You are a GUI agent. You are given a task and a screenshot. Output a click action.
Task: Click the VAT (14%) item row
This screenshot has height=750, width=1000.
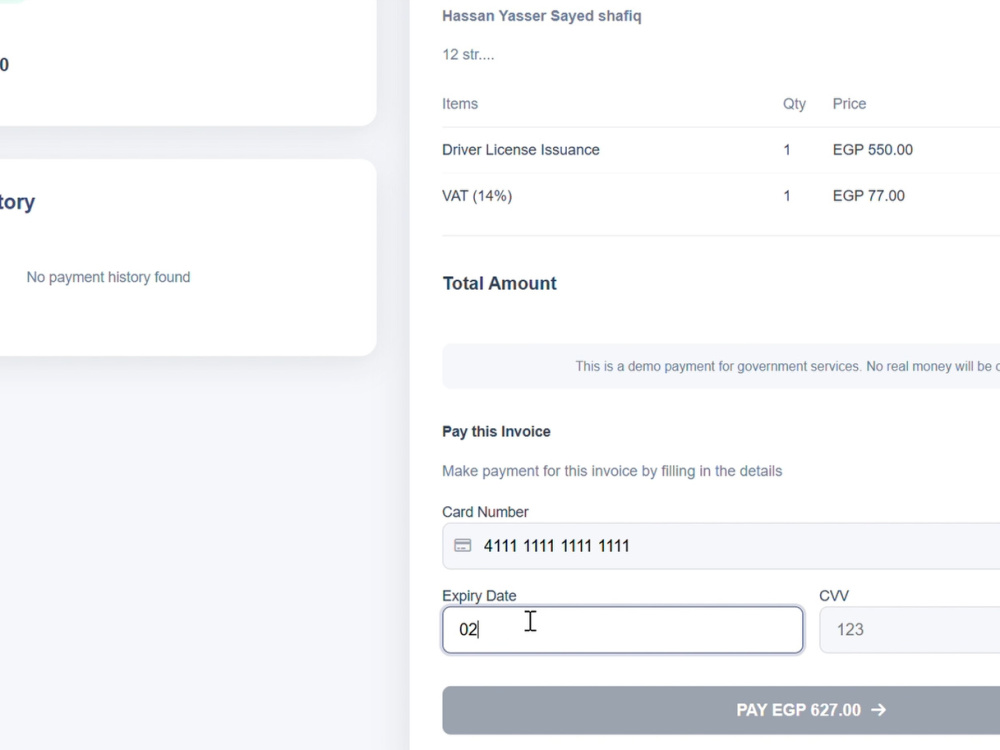click(721, 196)
